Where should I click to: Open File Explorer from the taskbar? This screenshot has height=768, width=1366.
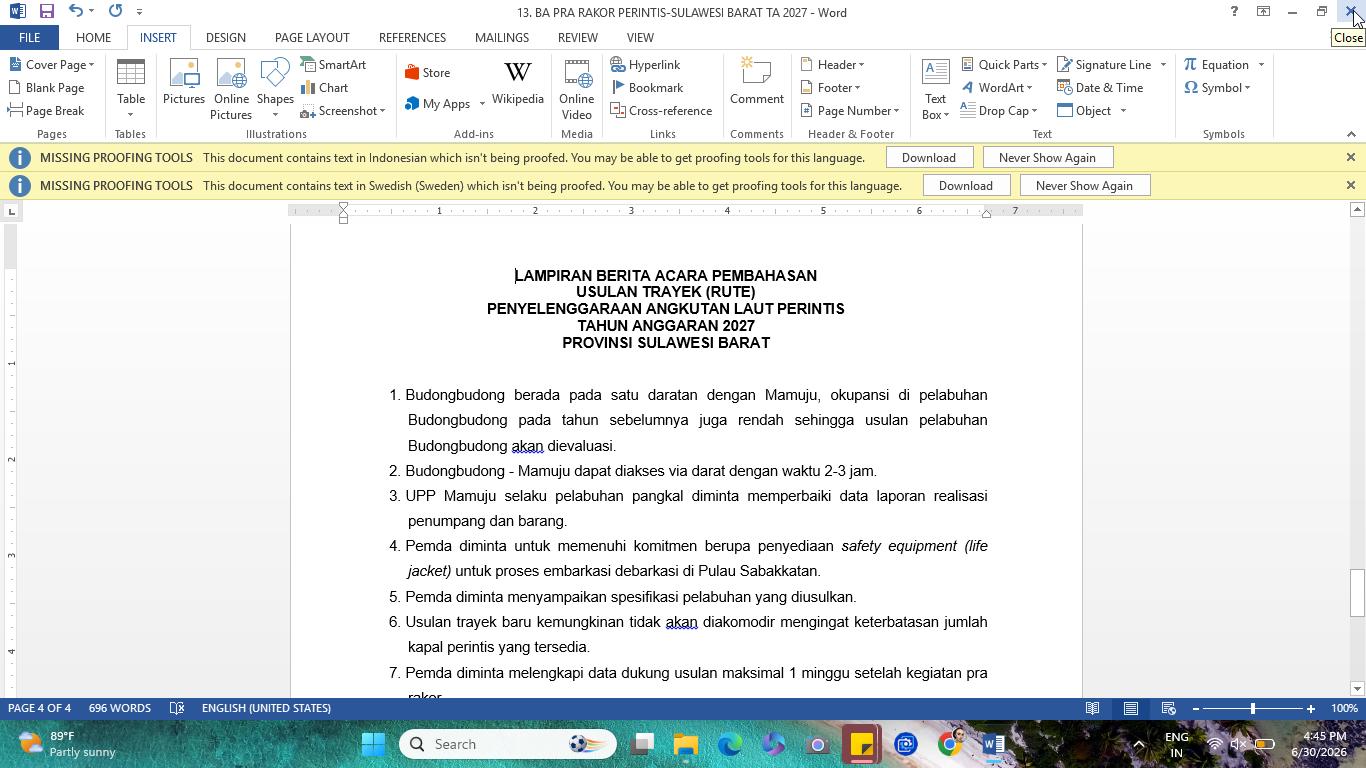686,744
